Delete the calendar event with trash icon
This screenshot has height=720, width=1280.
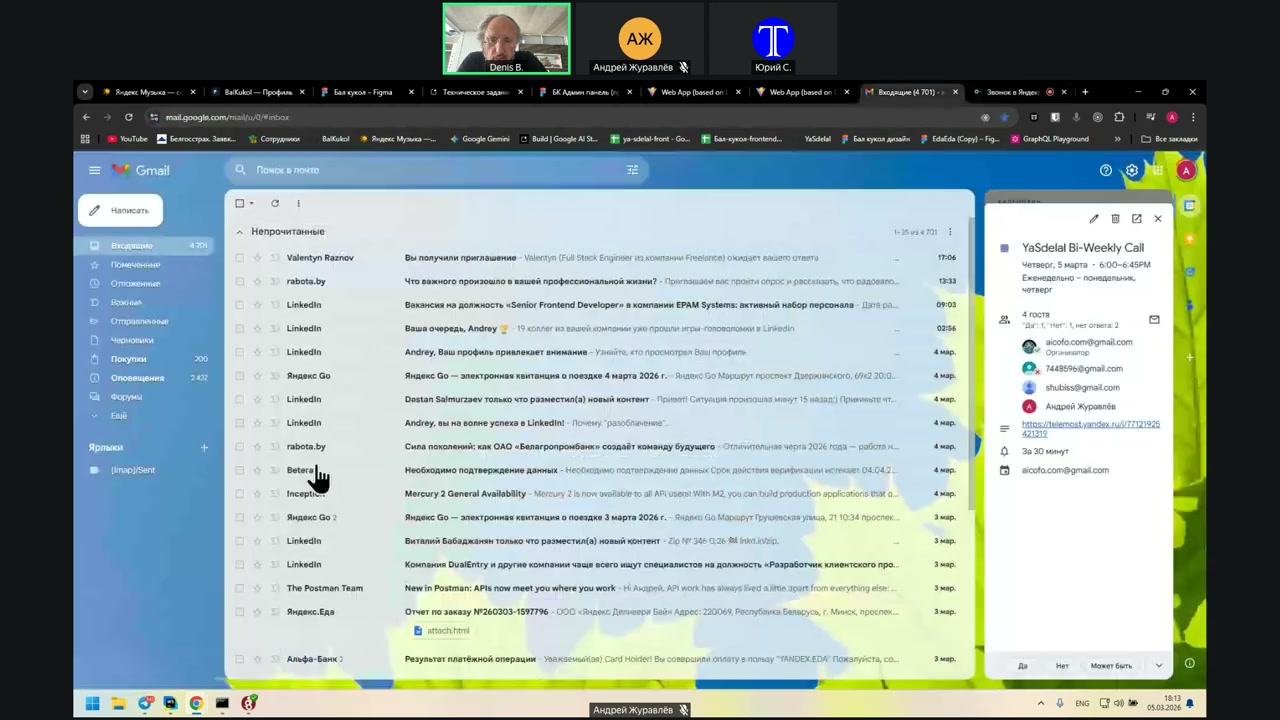[1115, 219]
